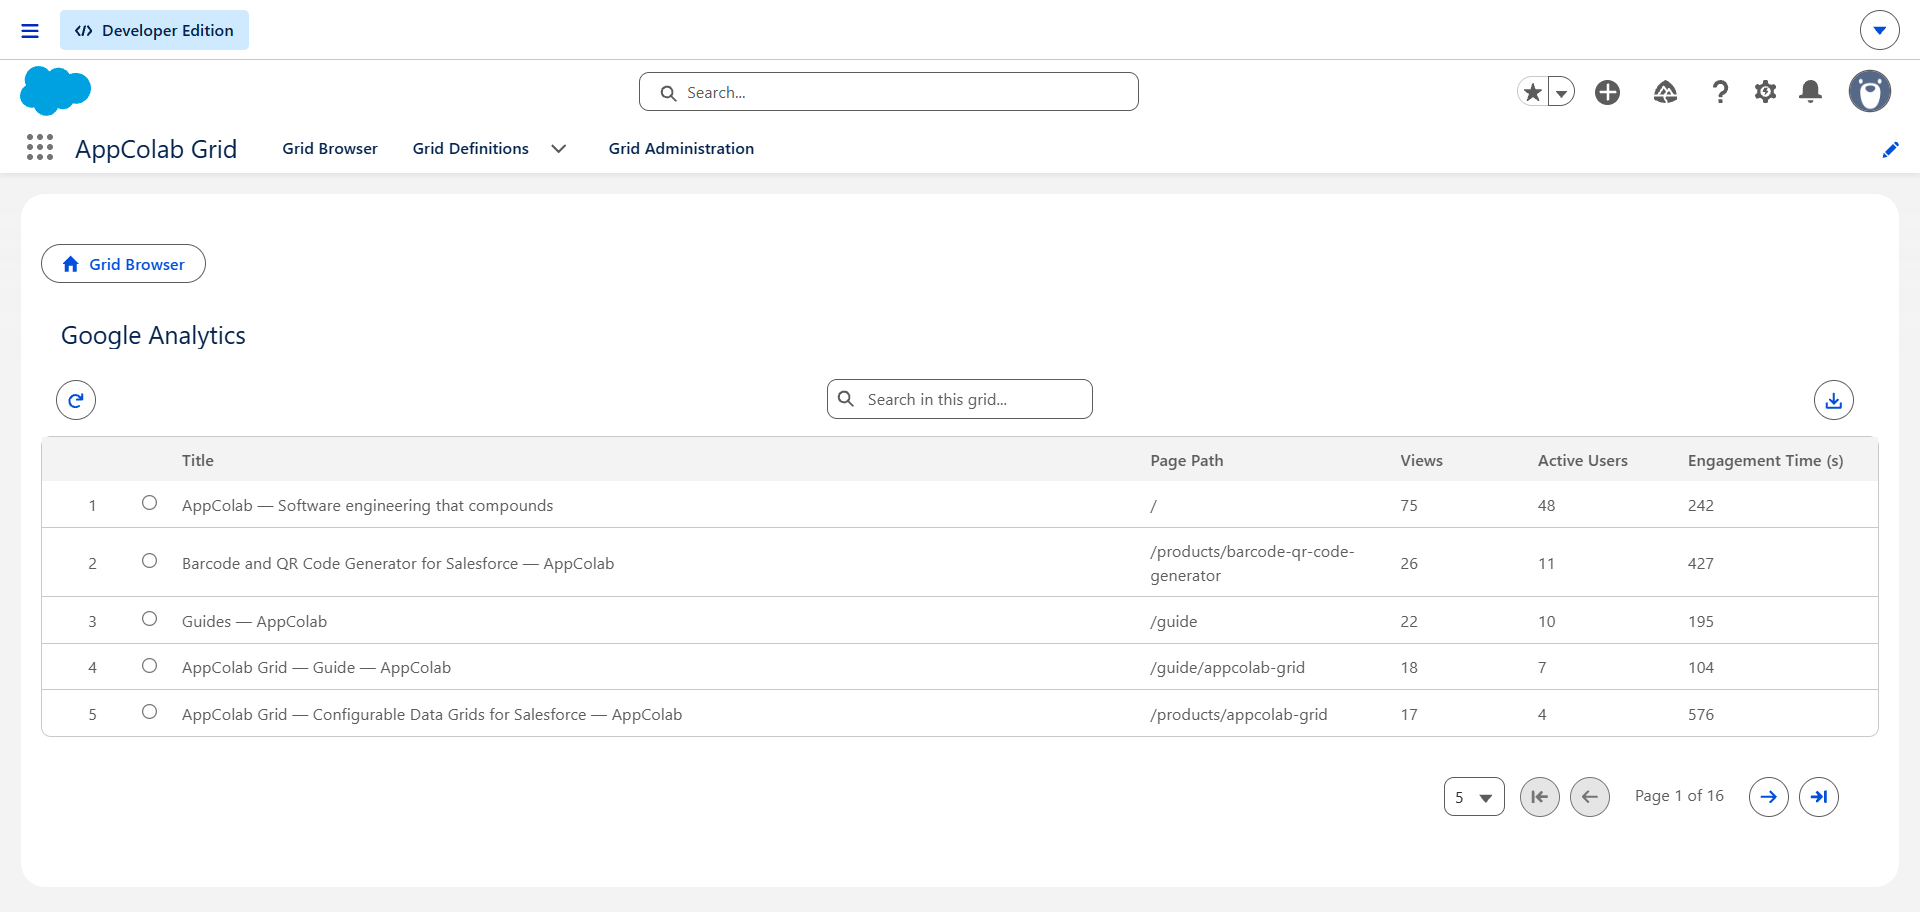Click the /guide/appcolab-grid path cell

[1228, 668]
